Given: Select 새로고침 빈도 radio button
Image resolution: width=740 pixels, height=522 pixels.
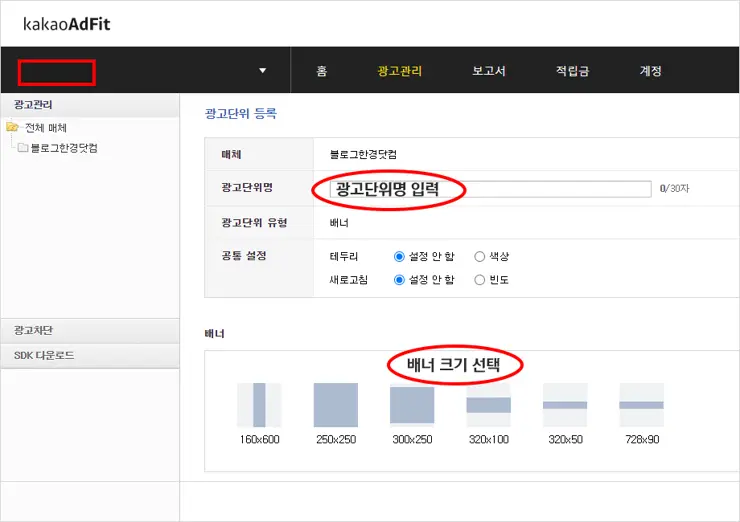Looking at the screenshot, I should (x=479, y=280).
